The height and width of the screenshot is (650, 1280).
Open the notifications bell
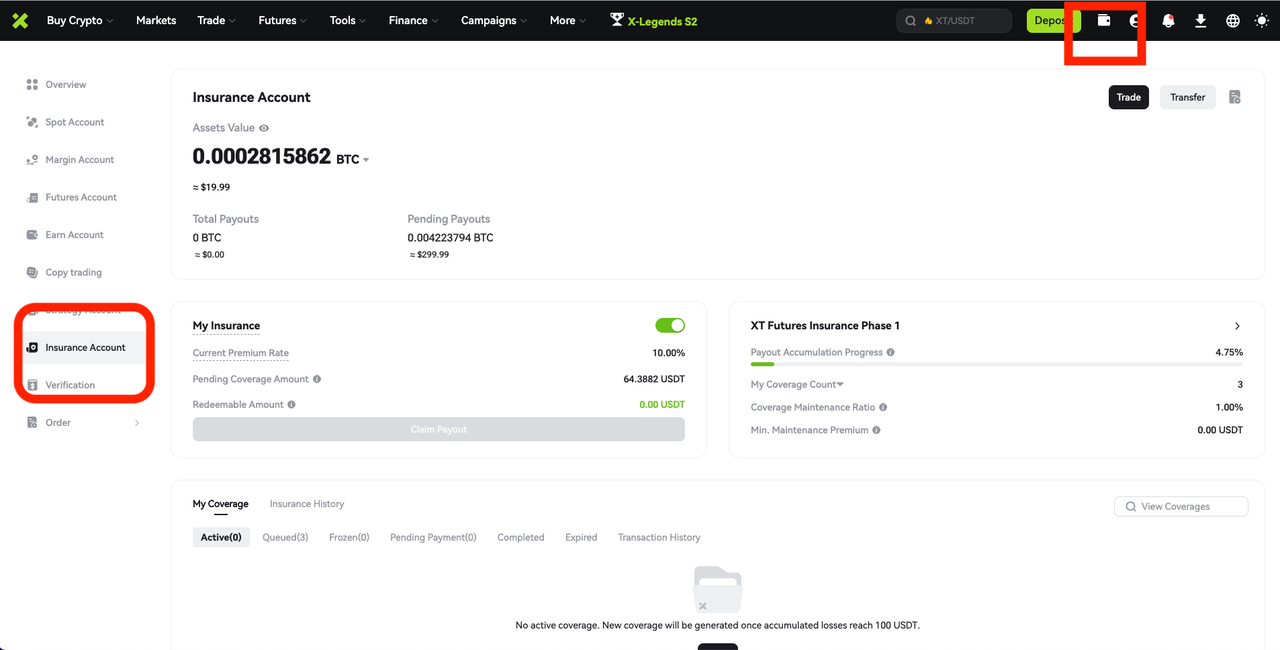1168,20
